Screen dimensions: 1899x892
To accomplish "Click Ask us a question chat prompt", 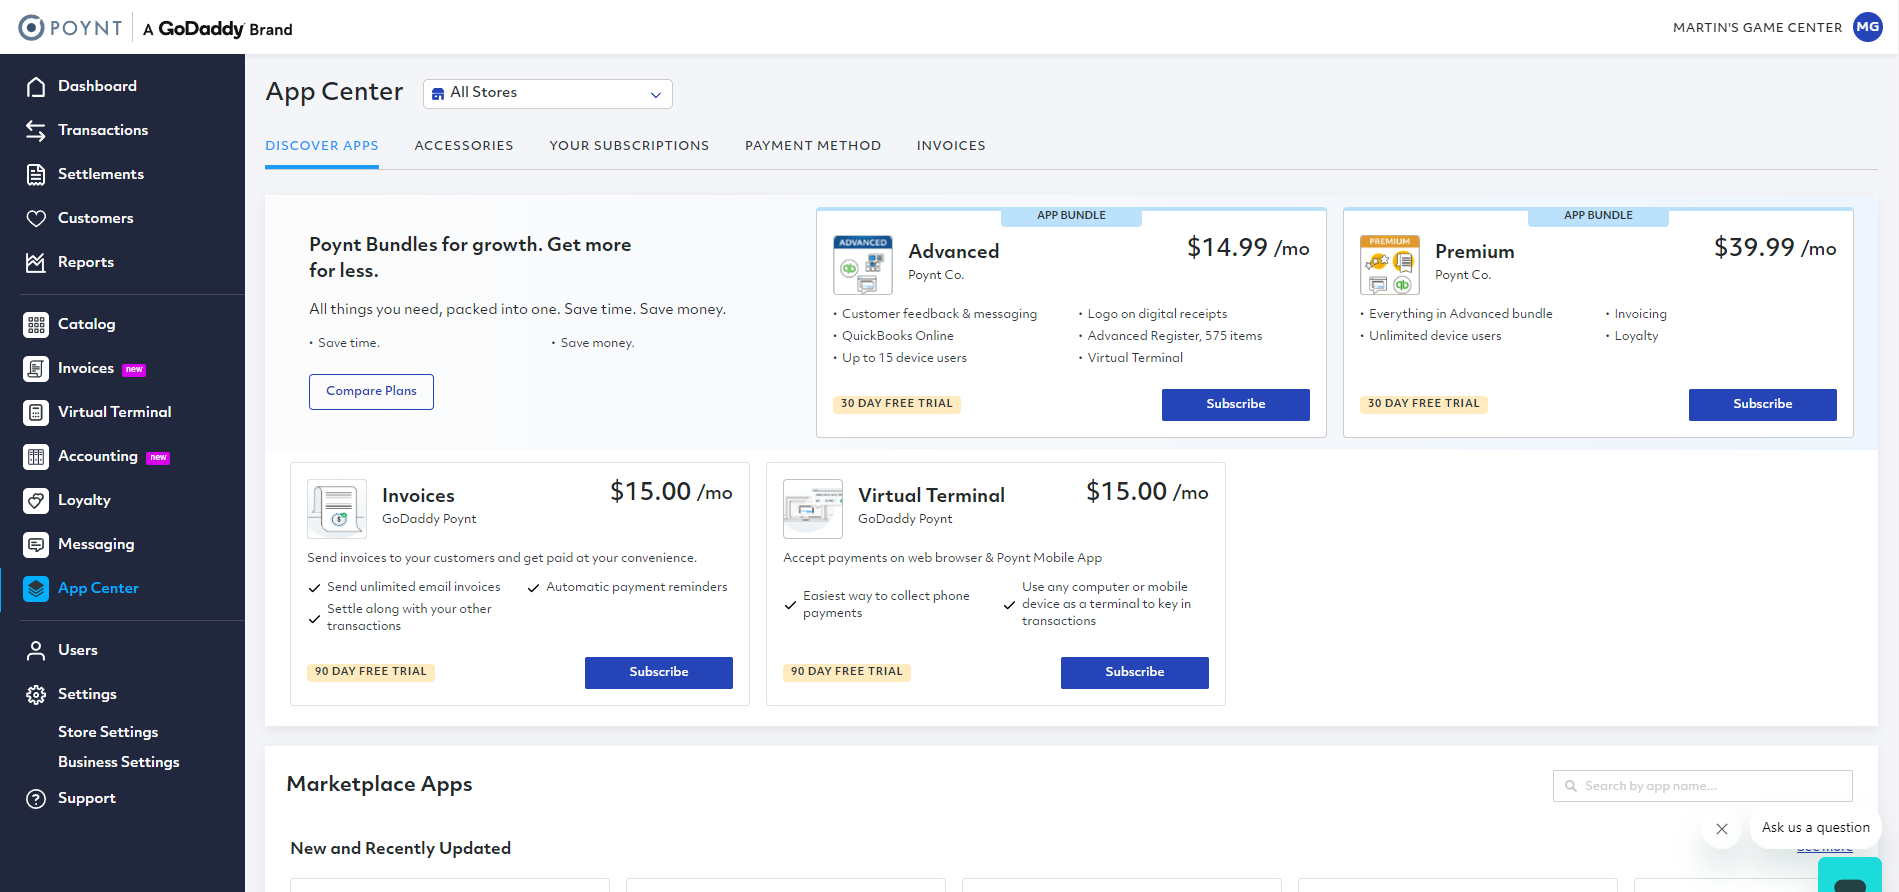I will 1816,828.
